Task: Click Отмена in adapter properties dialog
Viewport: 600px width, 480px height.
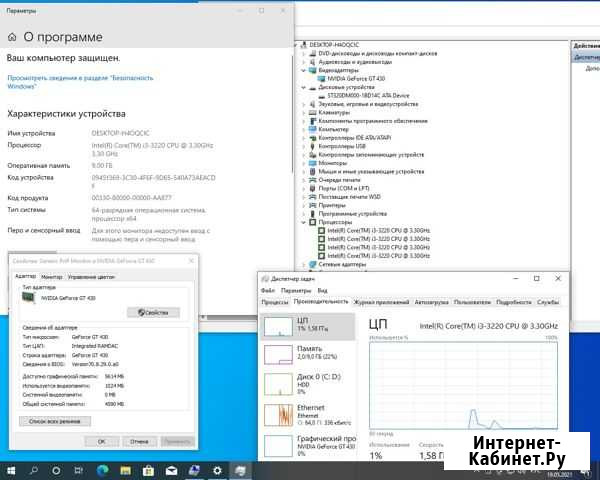Action: (139, 441)
